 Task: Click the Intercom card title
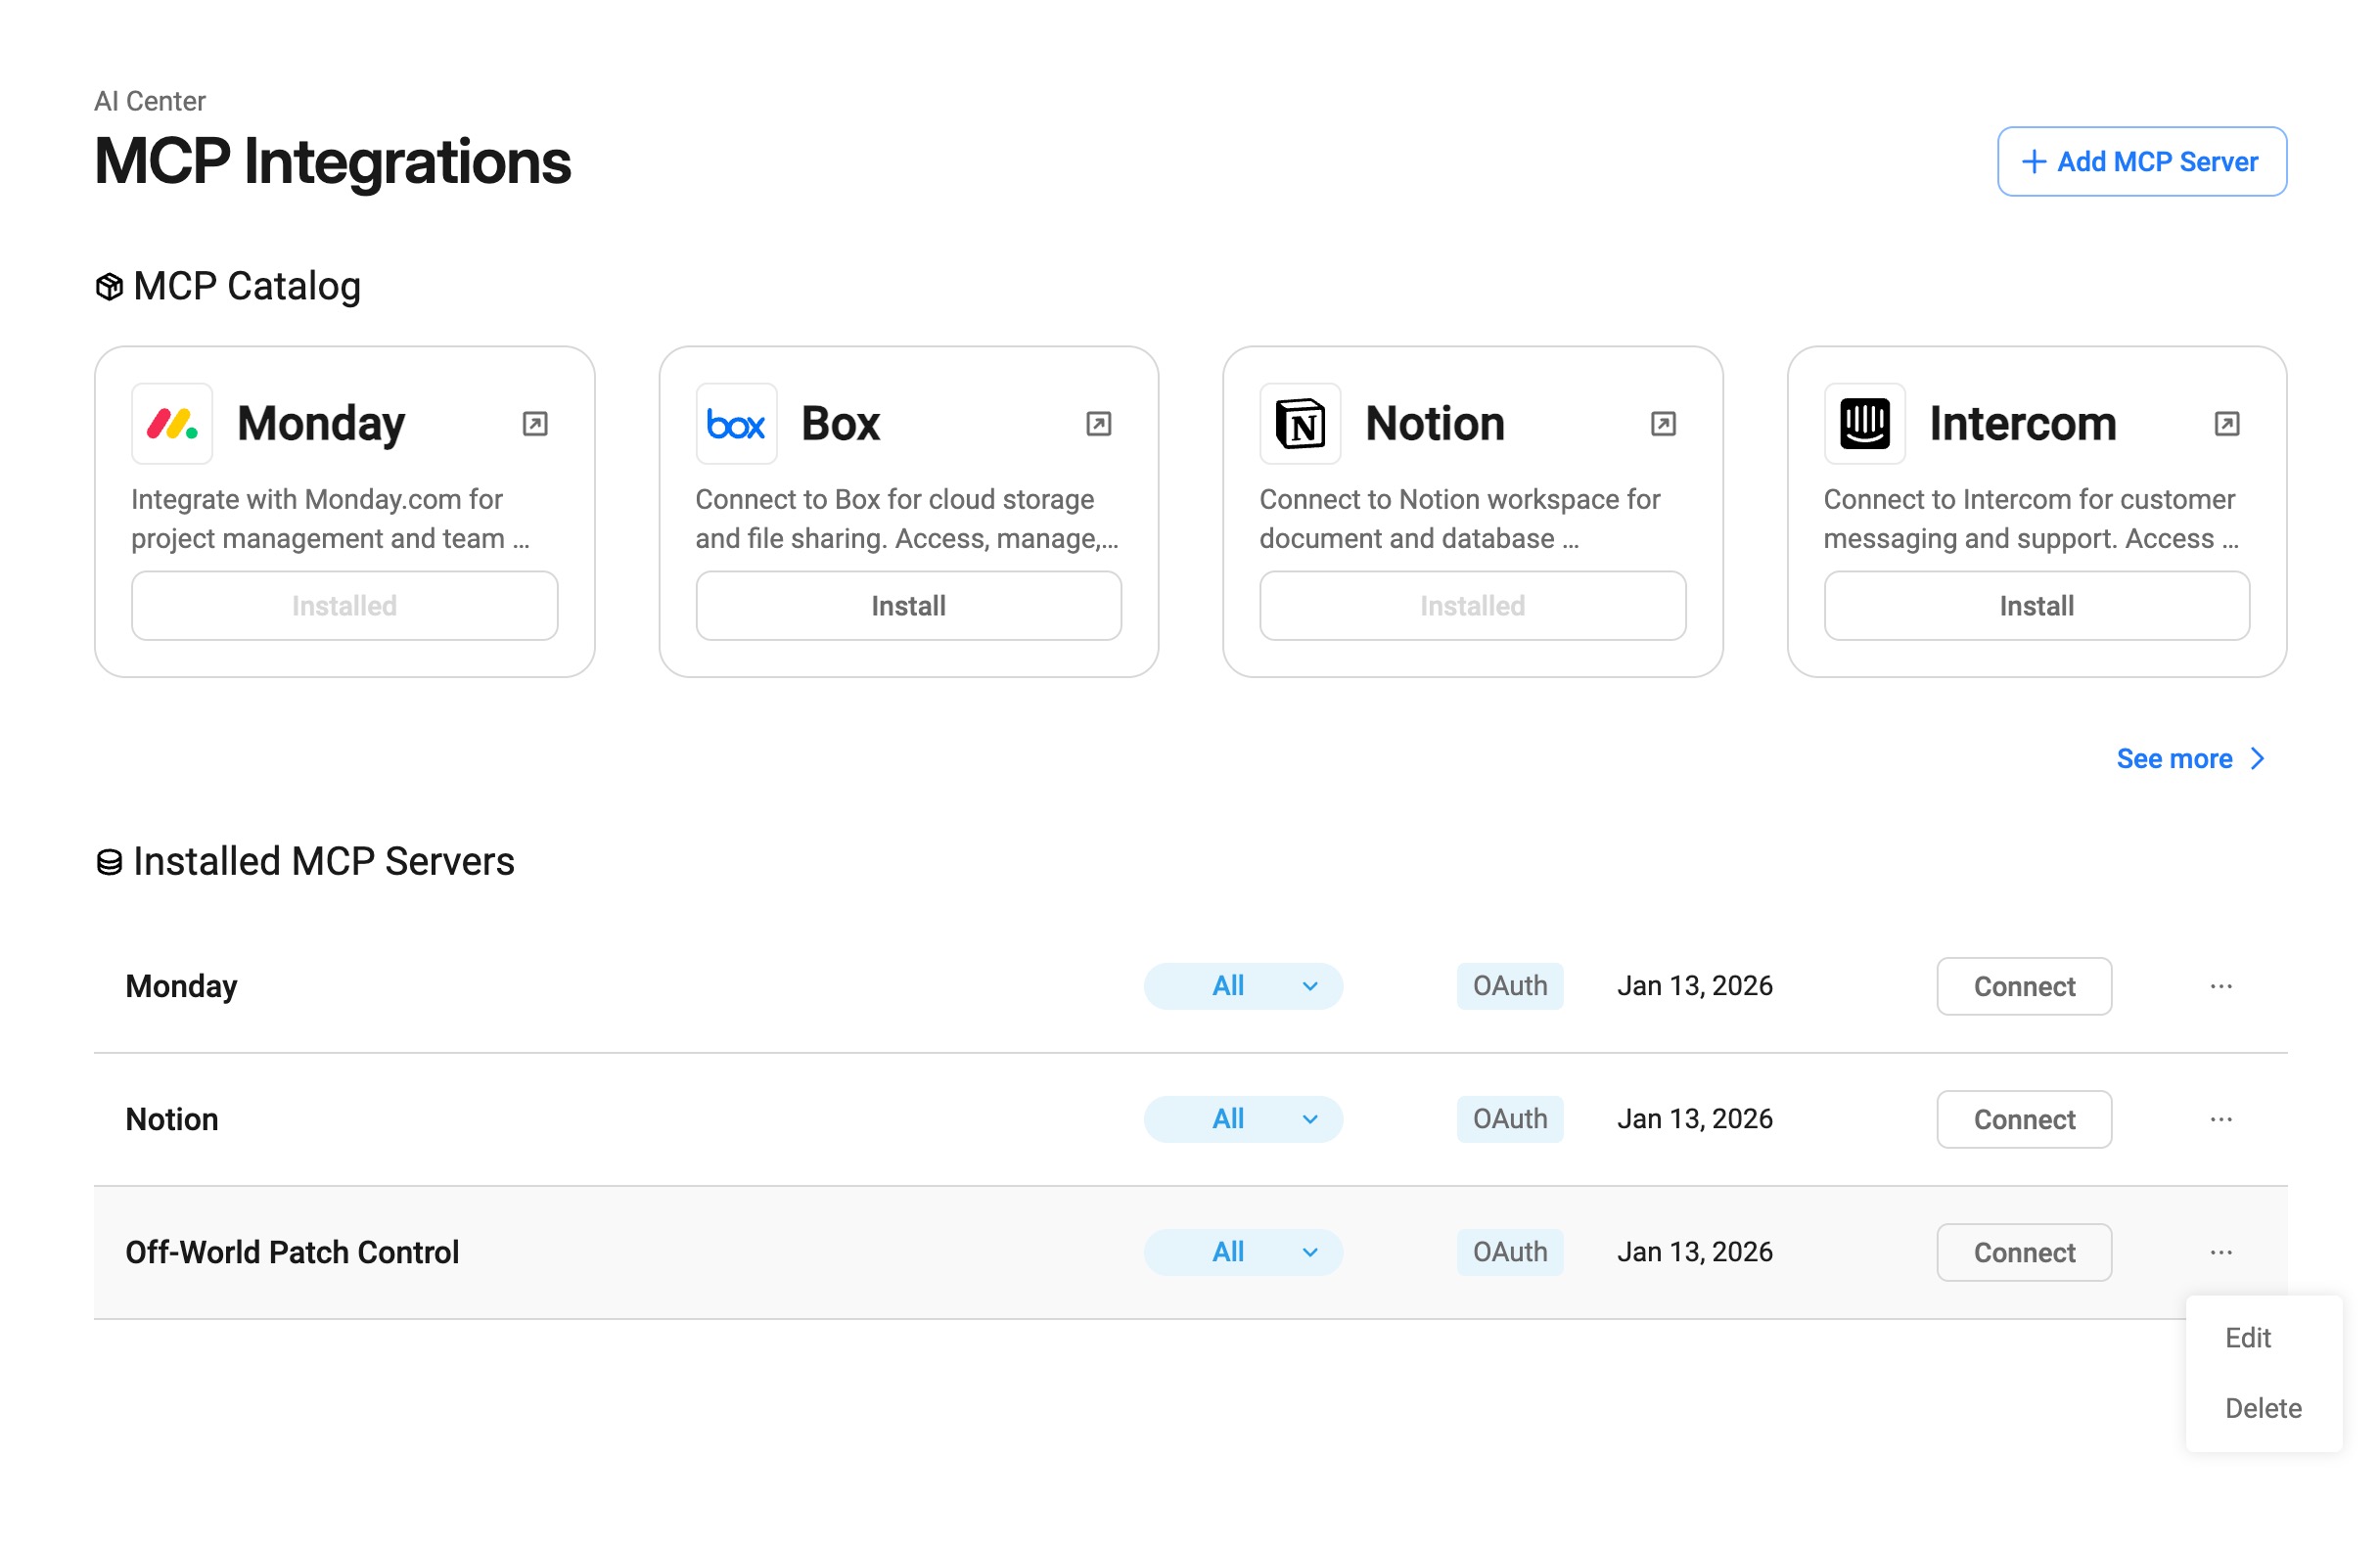click(2022, 424)
